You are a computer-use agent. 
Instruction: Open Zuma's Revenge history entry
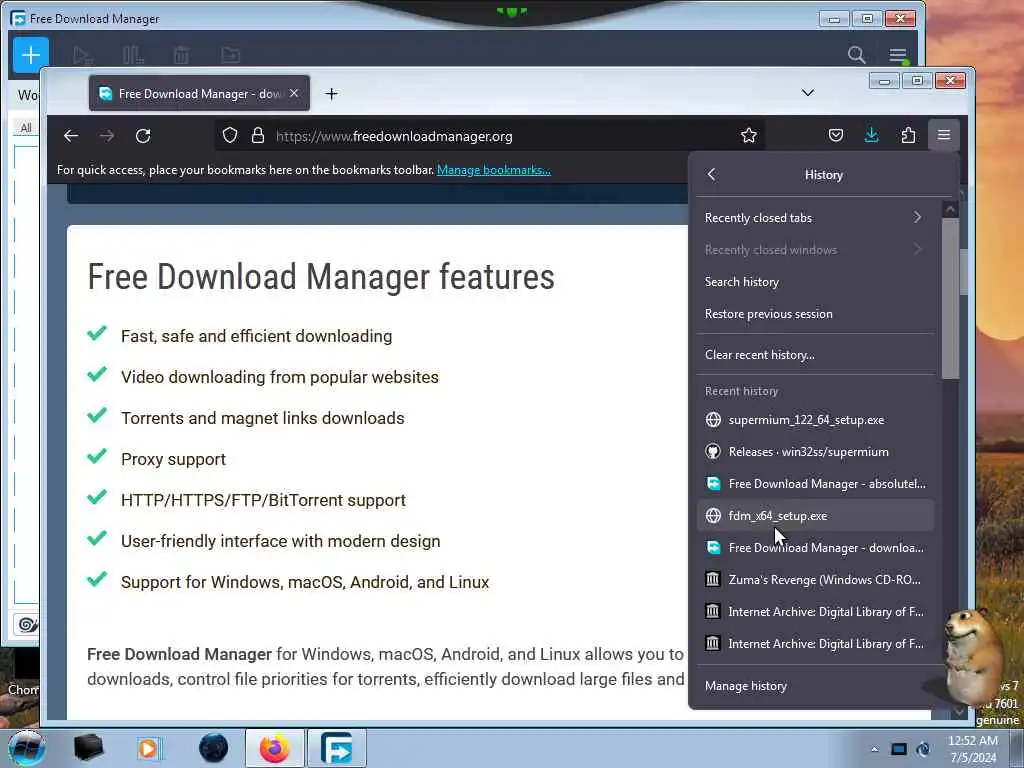point(814,580)
